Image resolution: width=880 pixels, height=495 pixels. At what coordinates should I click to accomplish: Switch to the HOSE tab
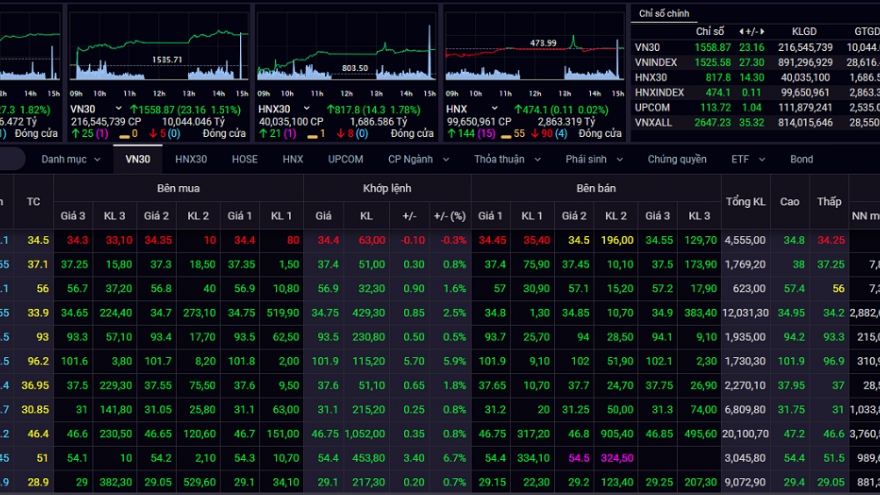pos(244,159)
